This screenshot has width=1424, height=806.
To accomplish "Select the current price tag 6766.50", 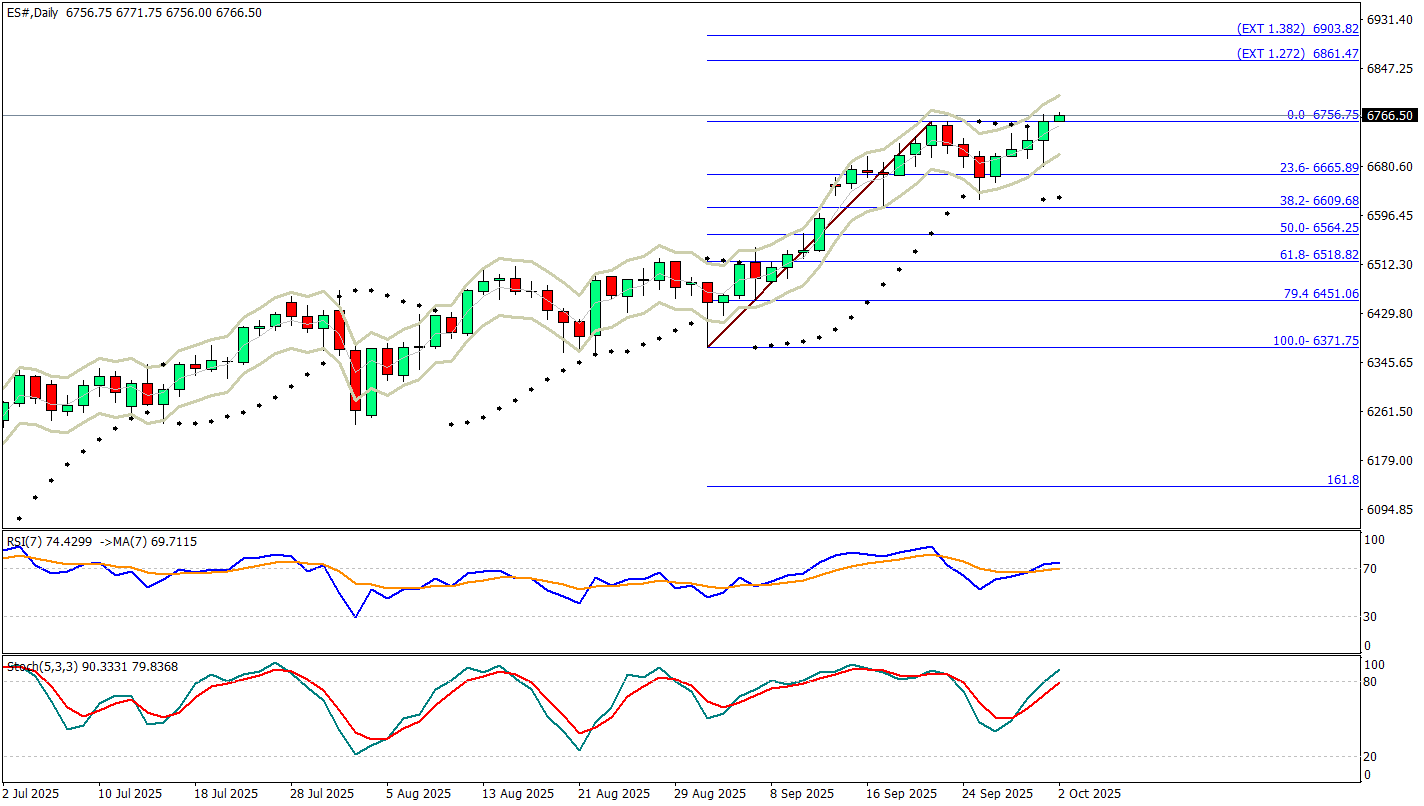I will click(1391, 116).
